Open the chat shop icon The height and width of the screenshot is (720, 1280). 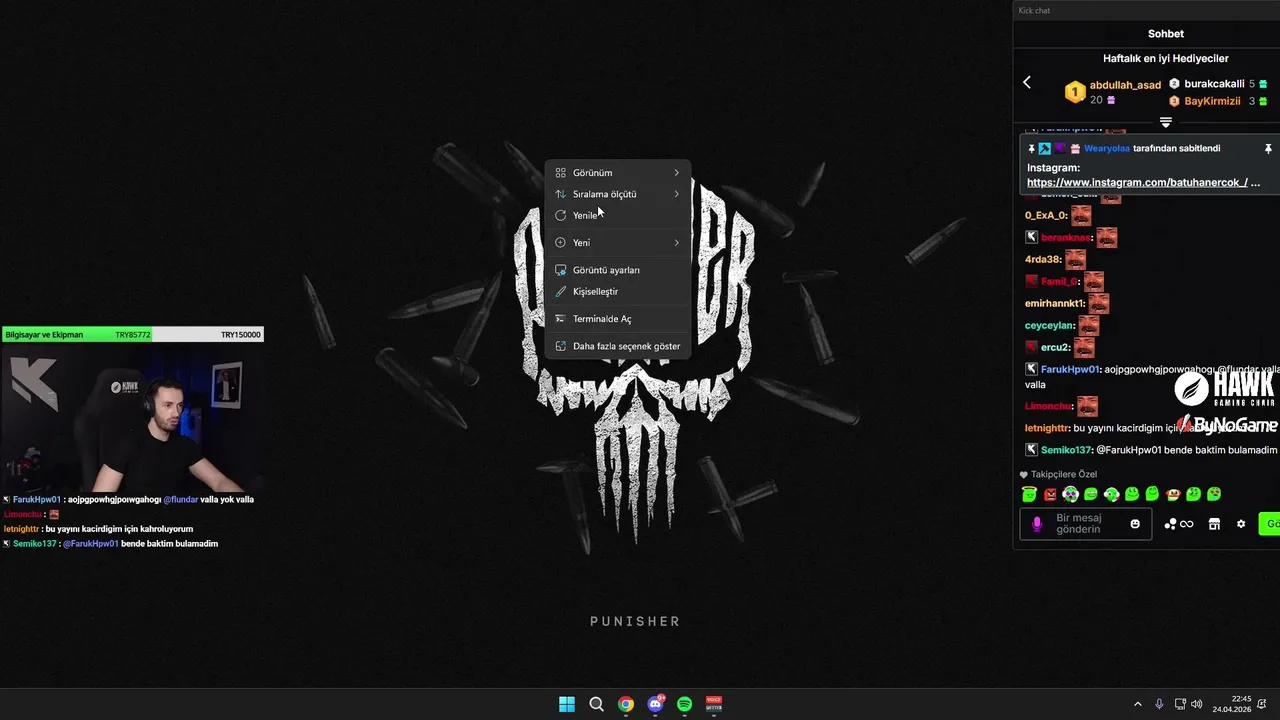point(1214,524)
